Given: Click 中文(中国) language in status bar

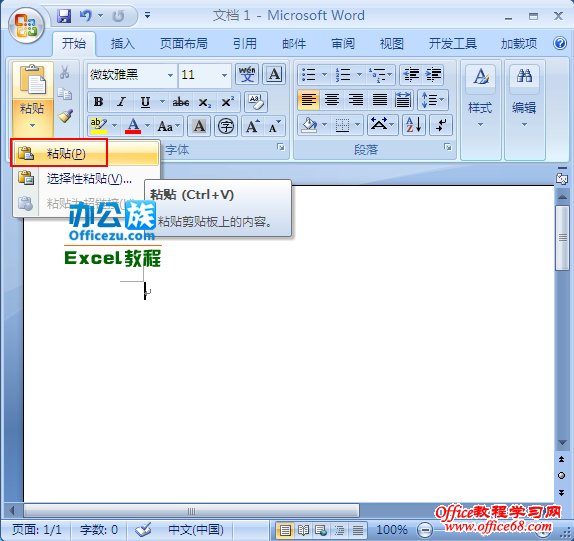Looking at the screenshot, I should tap(196, 530).
